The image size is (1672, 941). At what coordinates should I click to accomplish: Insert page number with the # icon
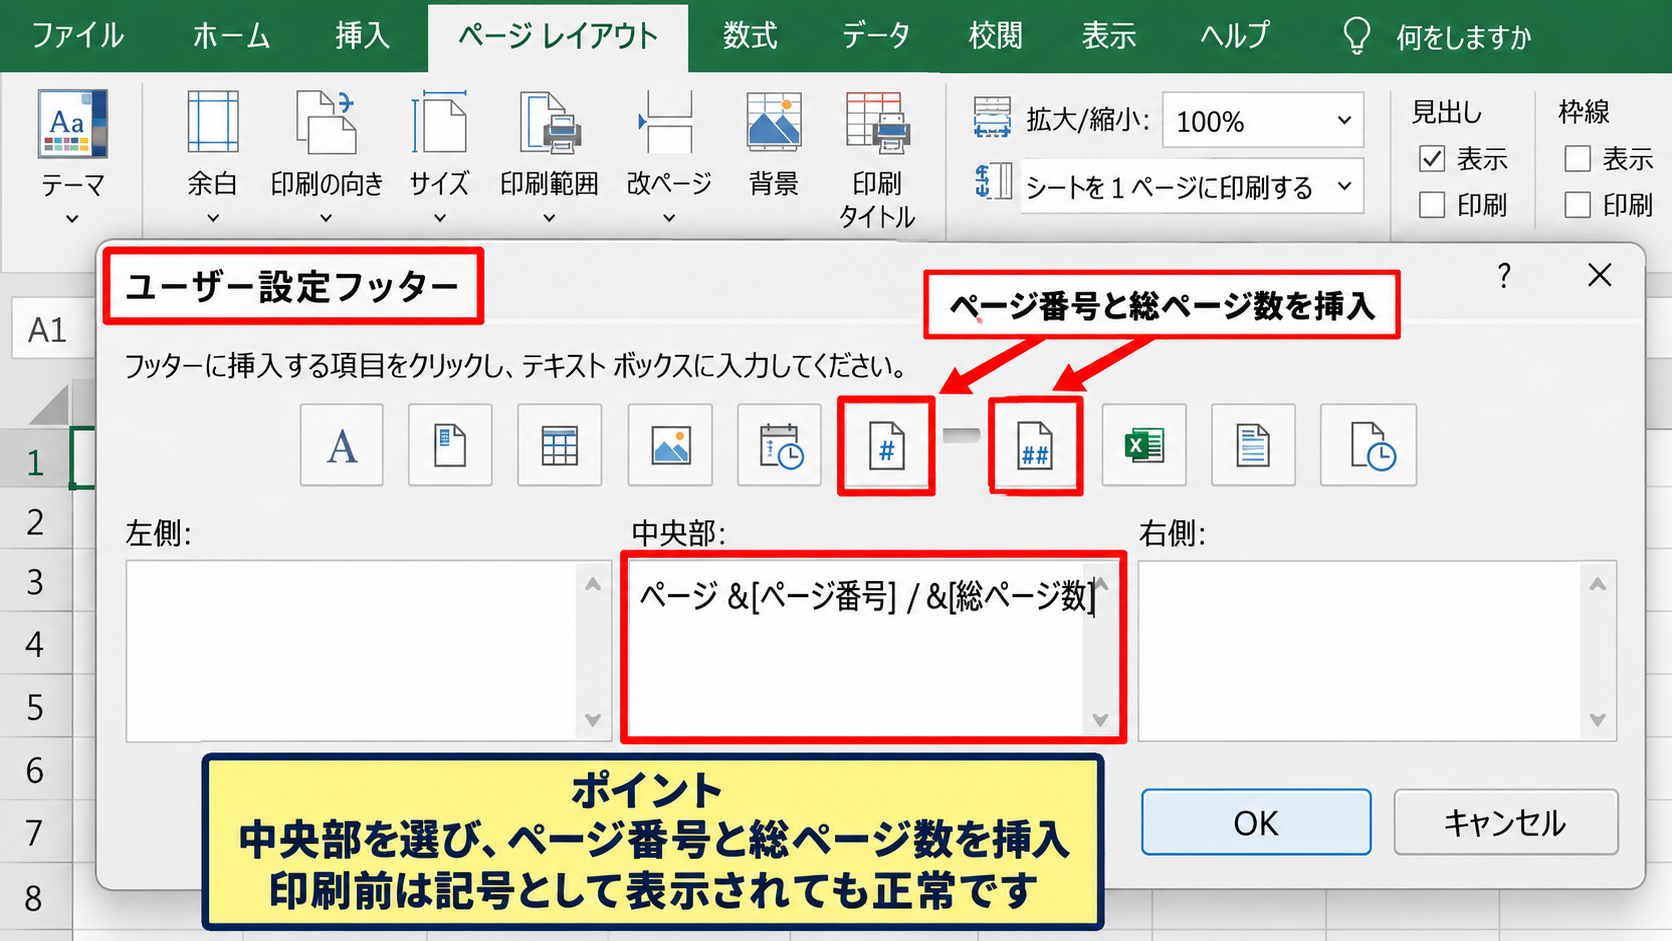point(887,445)
